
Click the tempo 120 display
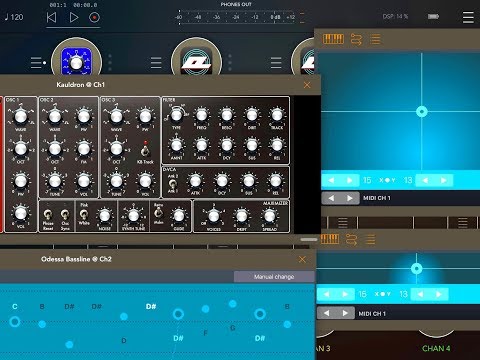[14, 17]
